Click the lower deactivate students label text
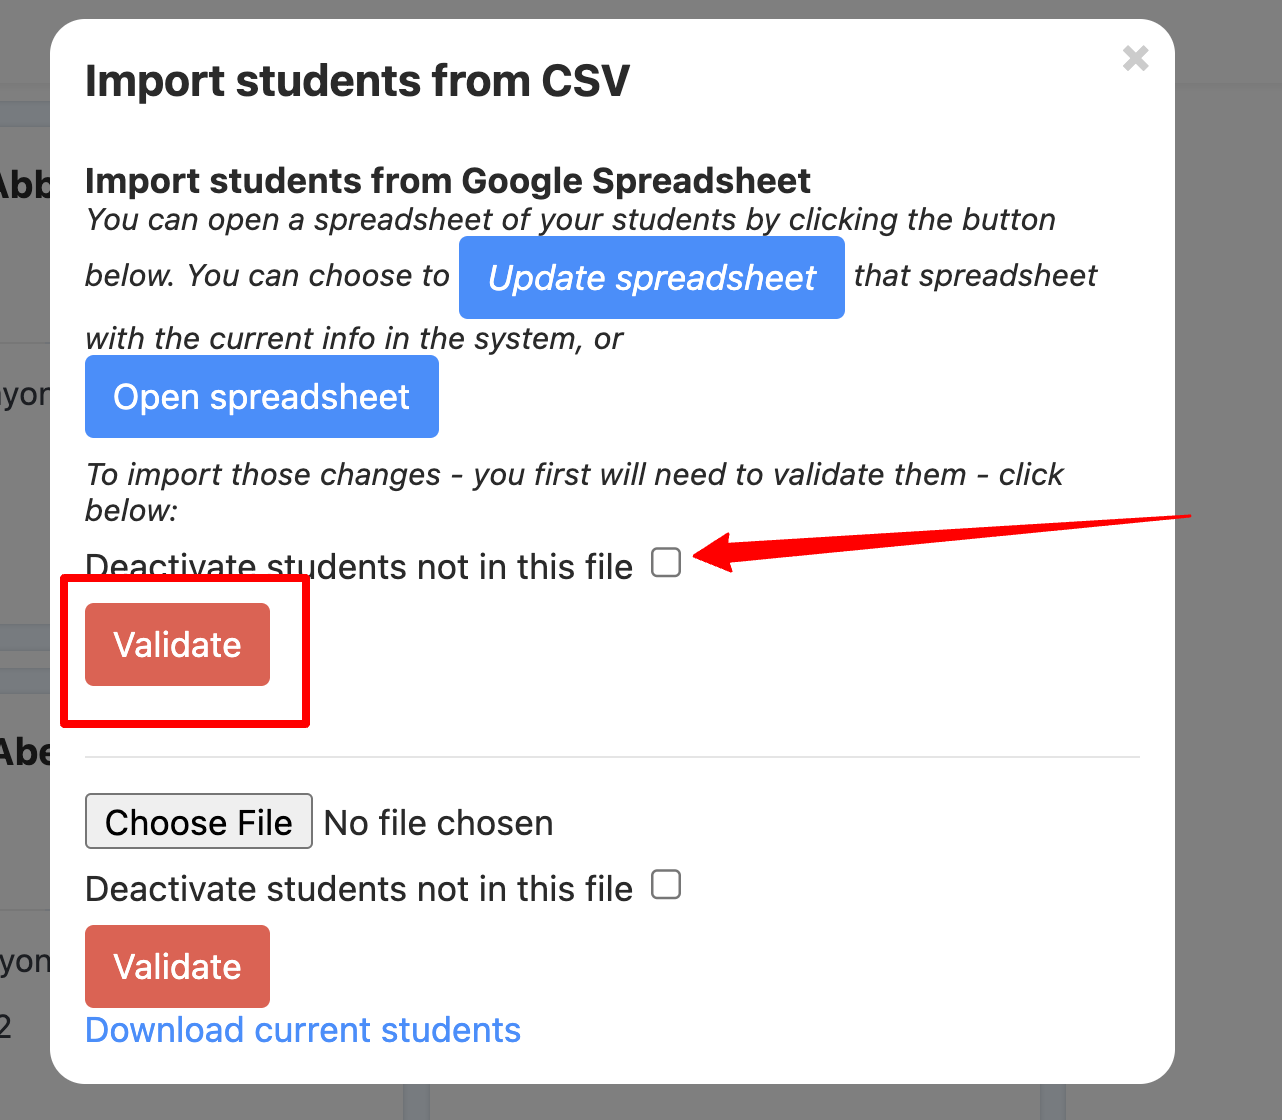 pos(358,888)
